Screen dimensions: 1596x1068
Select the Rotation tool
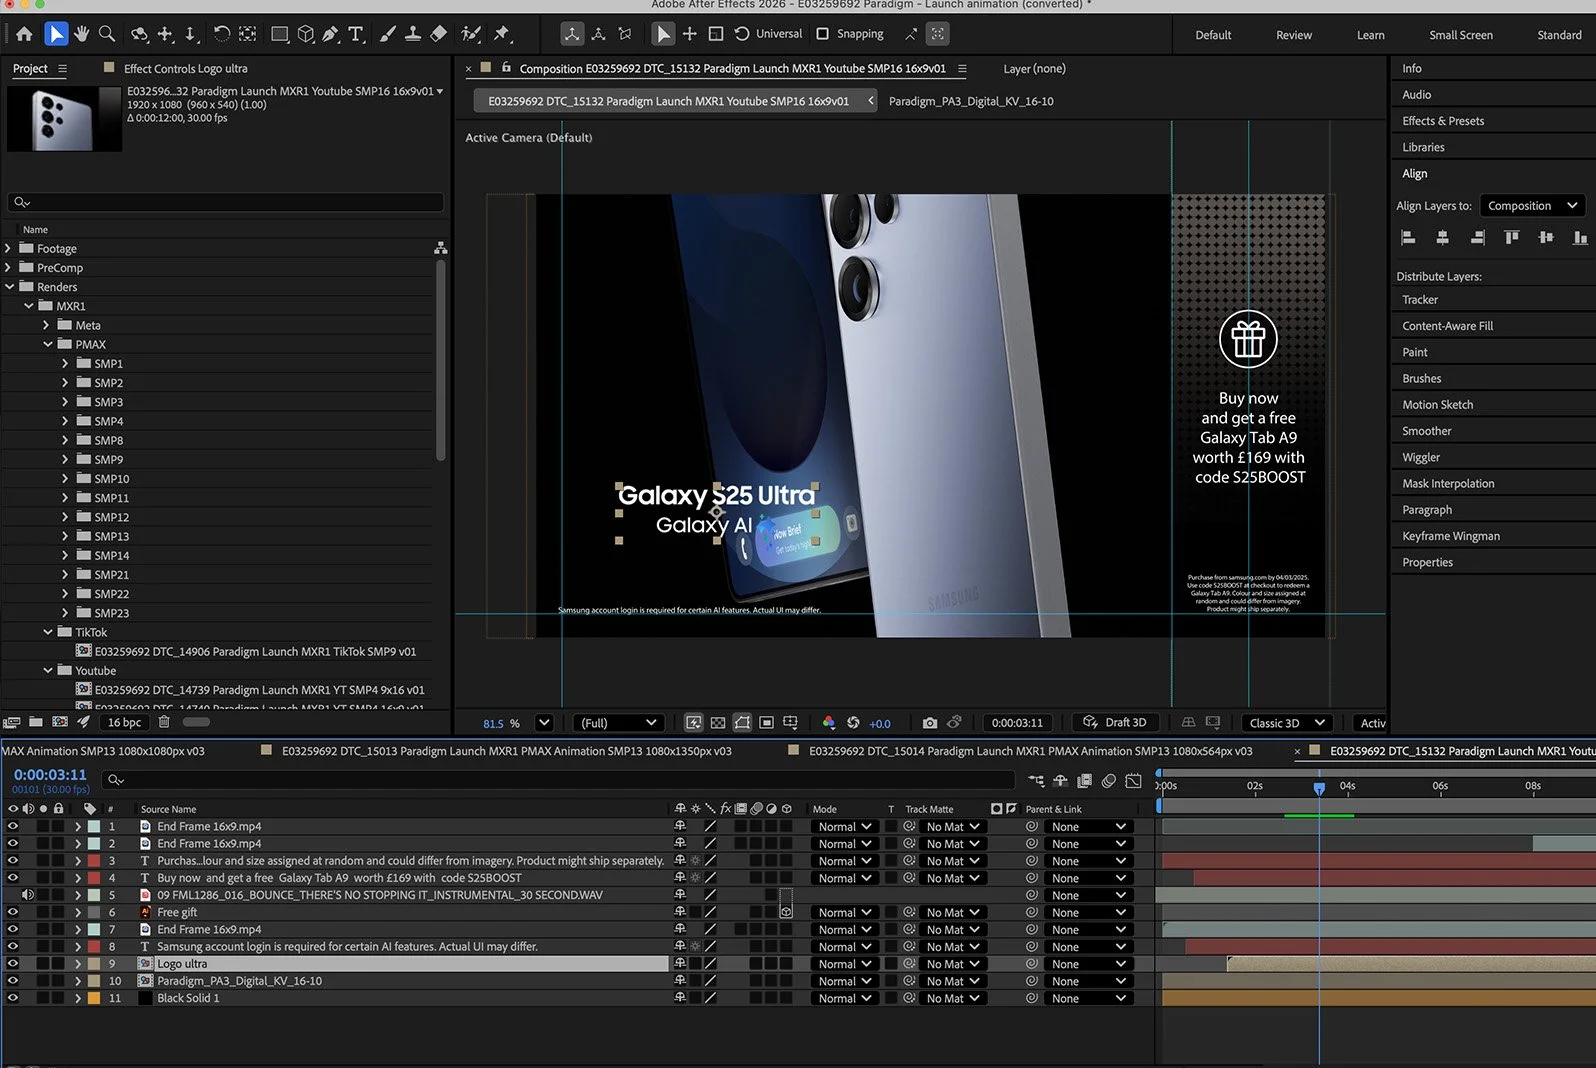[x=222, y=34]
